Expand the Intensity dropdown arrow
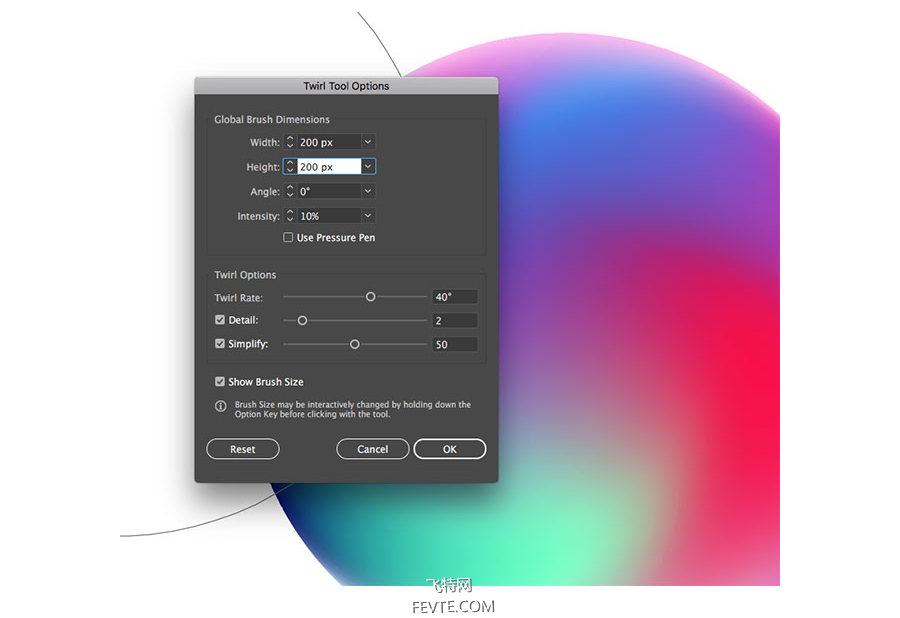The height and width of the screenshot is (618, 900). point(368,216)
